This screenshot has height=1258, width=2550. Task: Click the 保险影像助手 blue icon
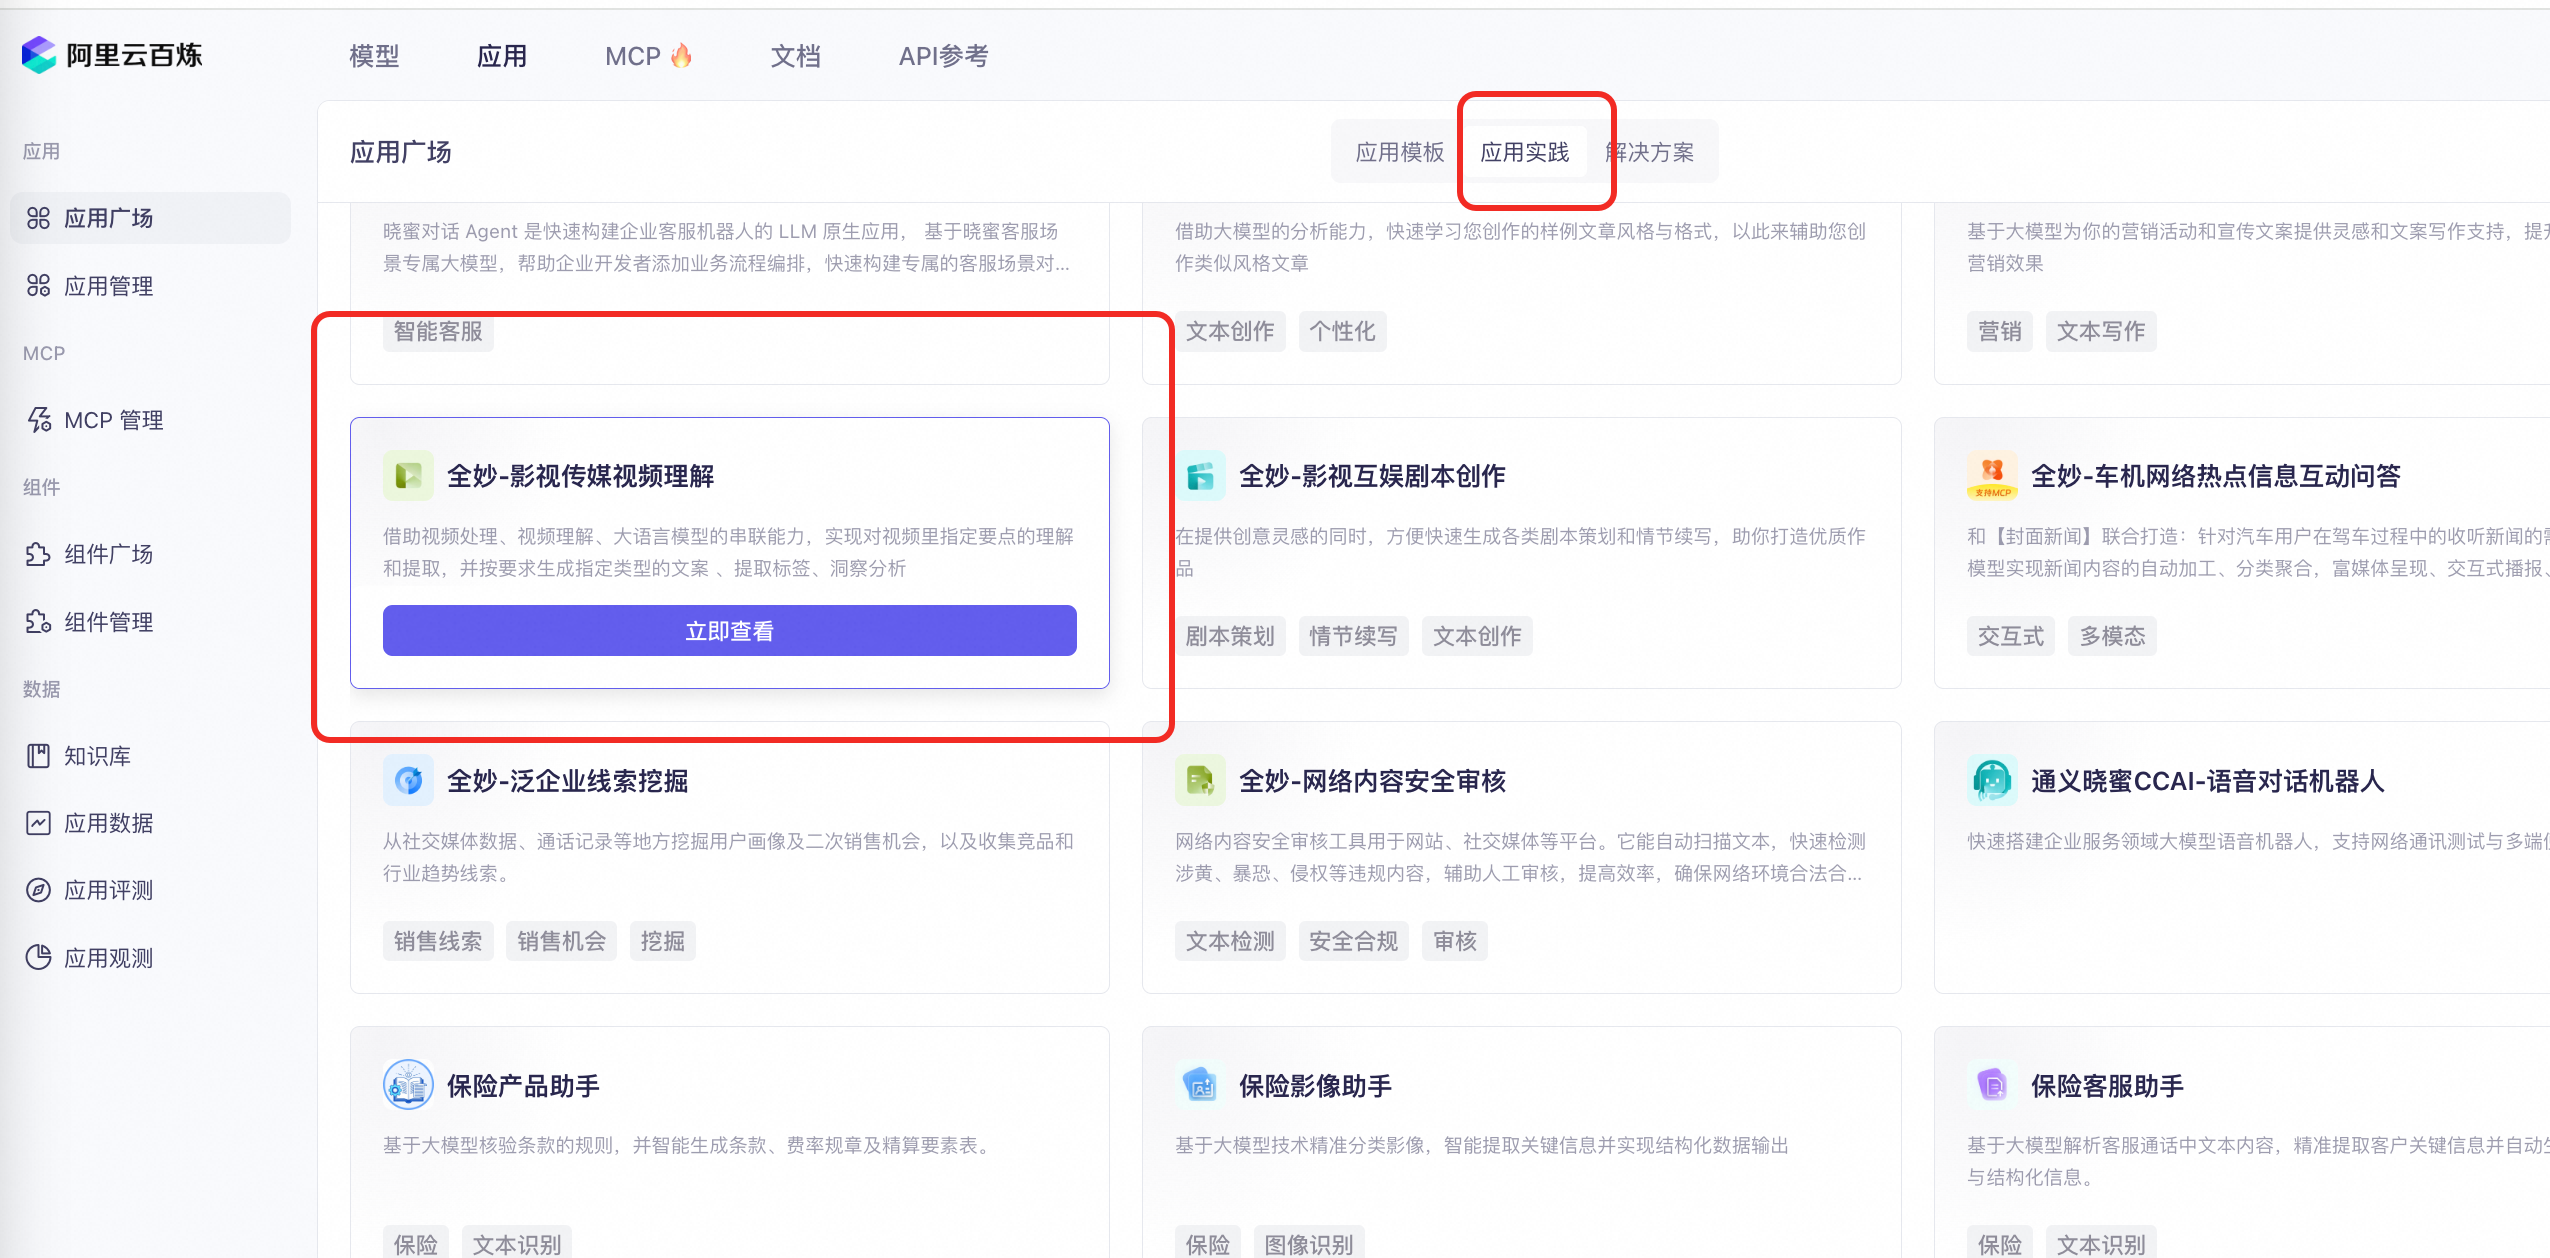1200,1085
